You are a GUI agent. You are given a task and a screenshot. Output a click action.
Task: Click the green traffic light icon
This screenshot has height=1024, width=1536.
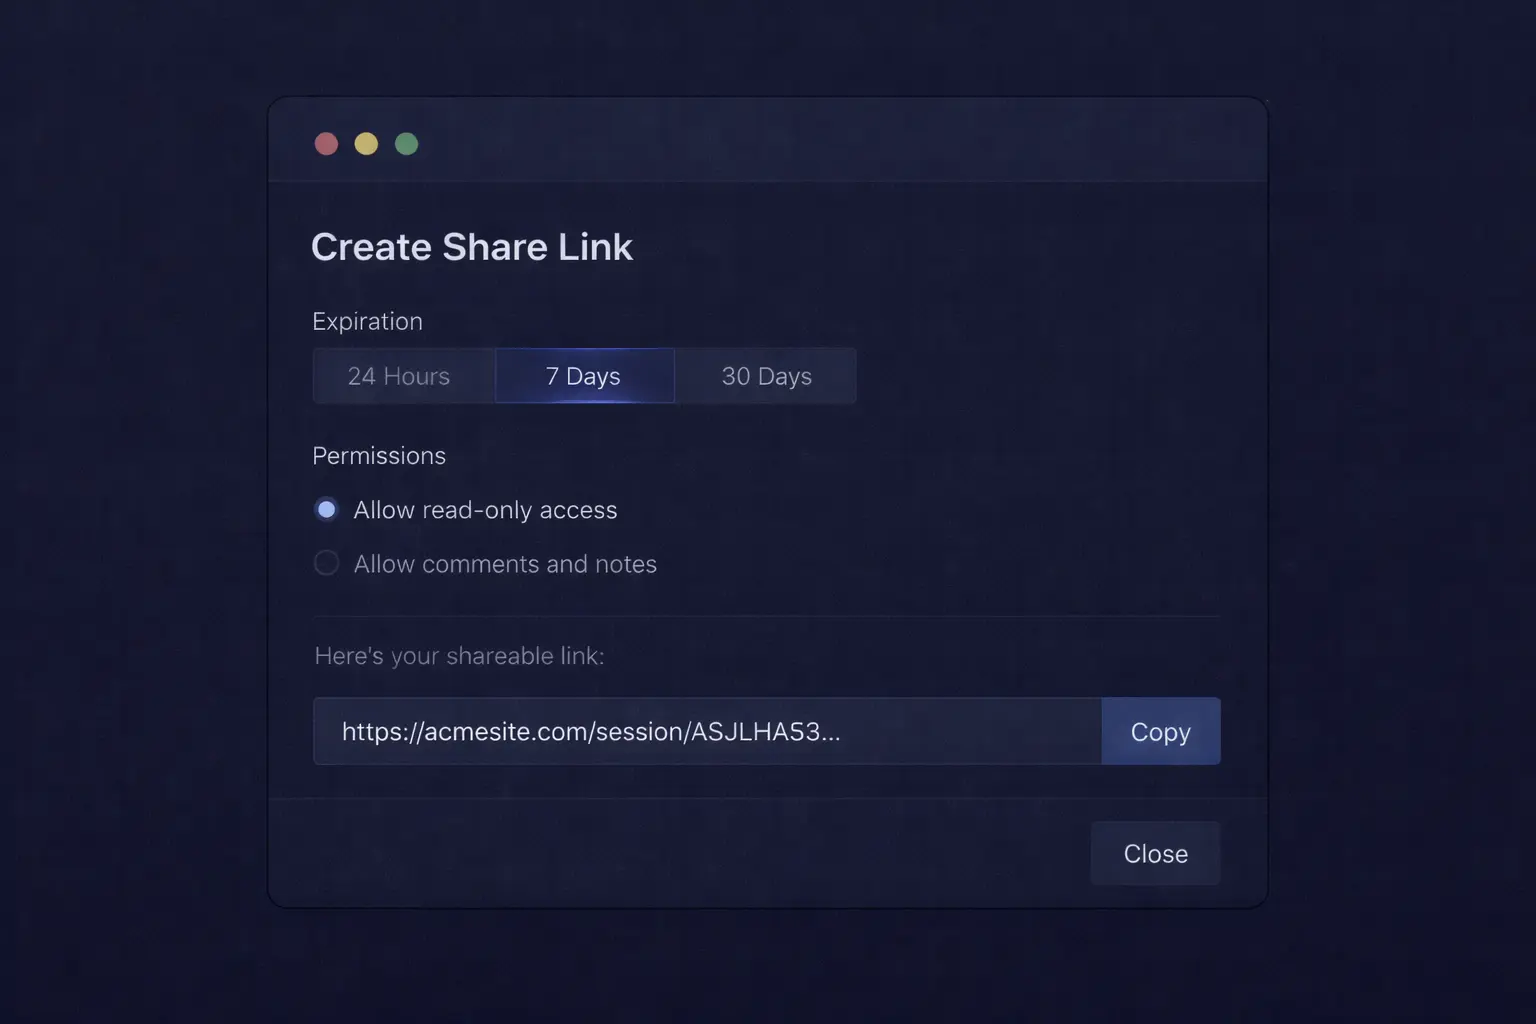point(406,143)
